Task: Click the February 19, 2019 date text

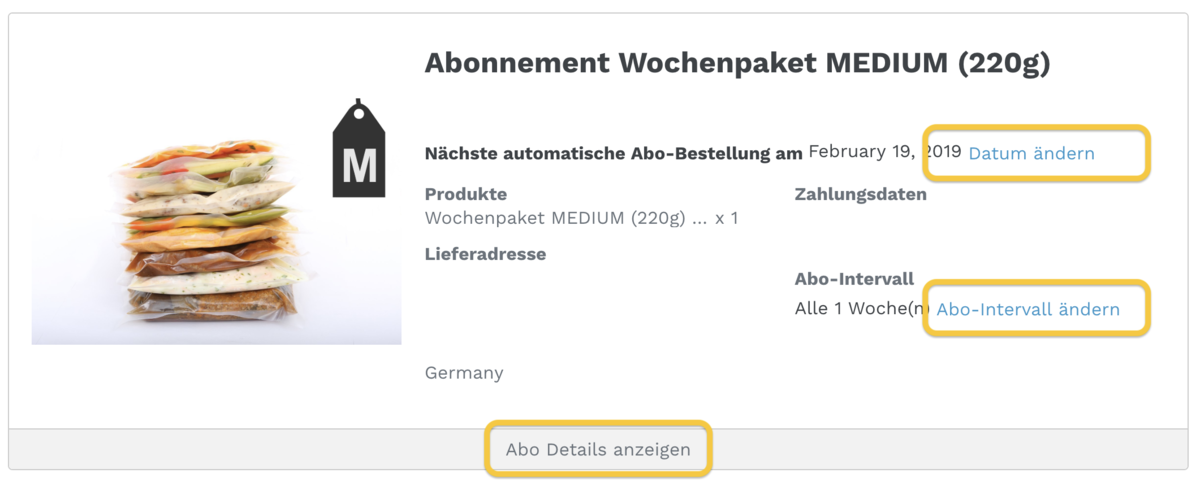Action: click(884, 152)
